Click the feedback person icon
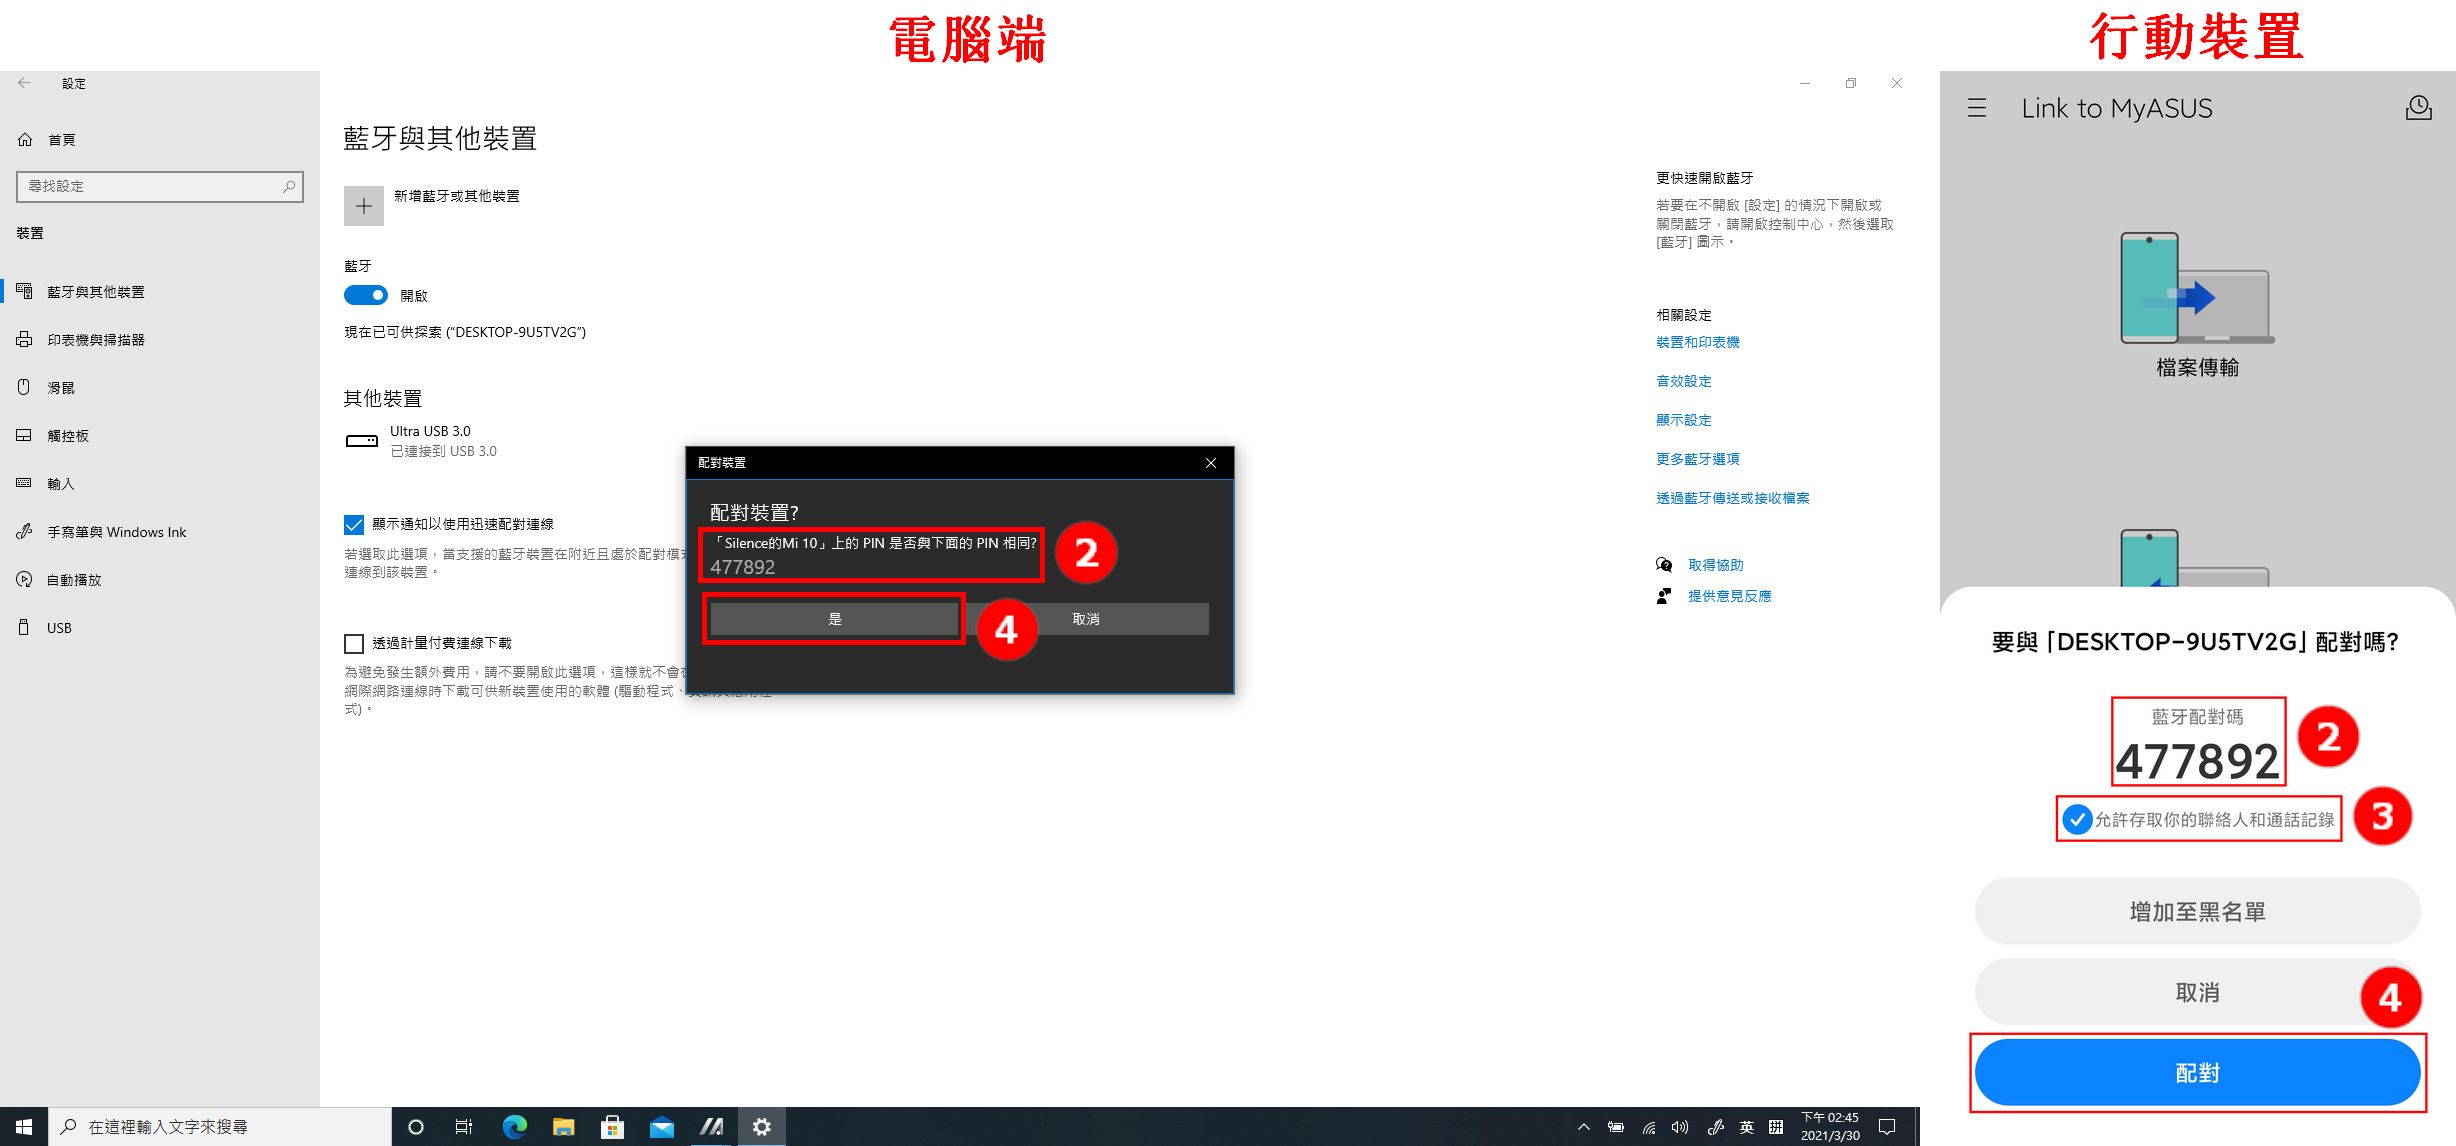The height and width of the screenshot is (1146, 2456). click(1664, 596)
